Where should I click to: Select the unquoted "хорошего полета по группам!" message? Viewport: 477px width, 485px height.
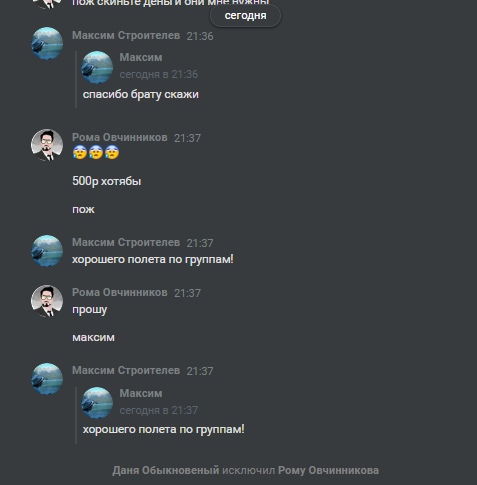point(153,259)
